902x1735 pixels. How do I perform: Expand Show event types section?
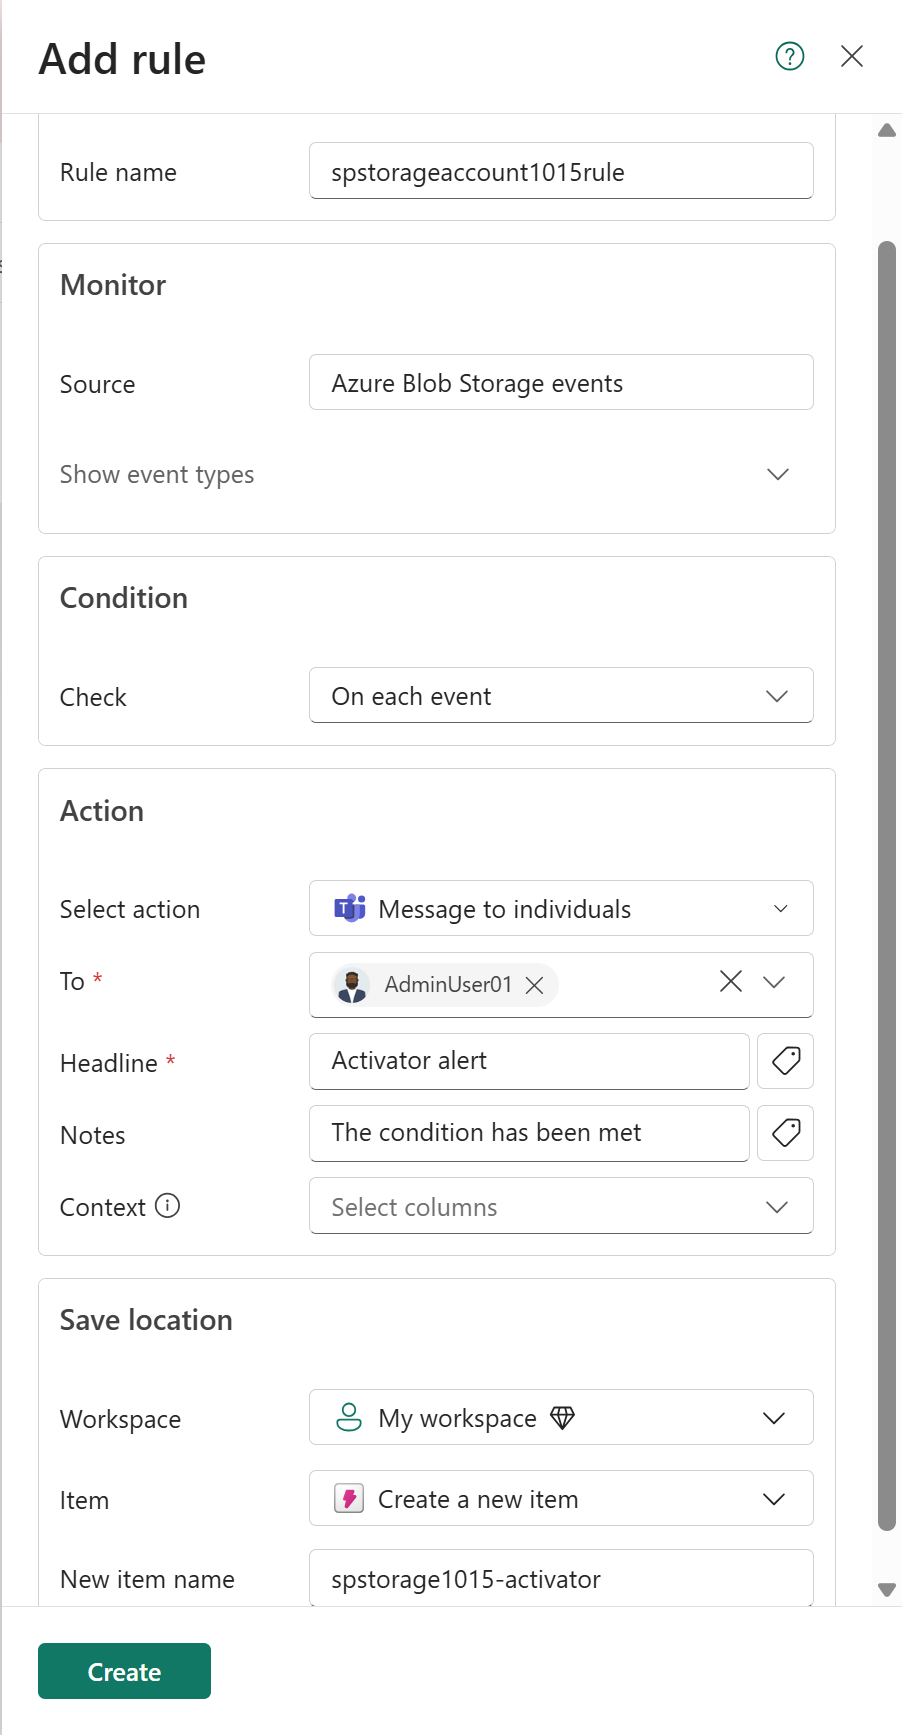coord(777,474)
